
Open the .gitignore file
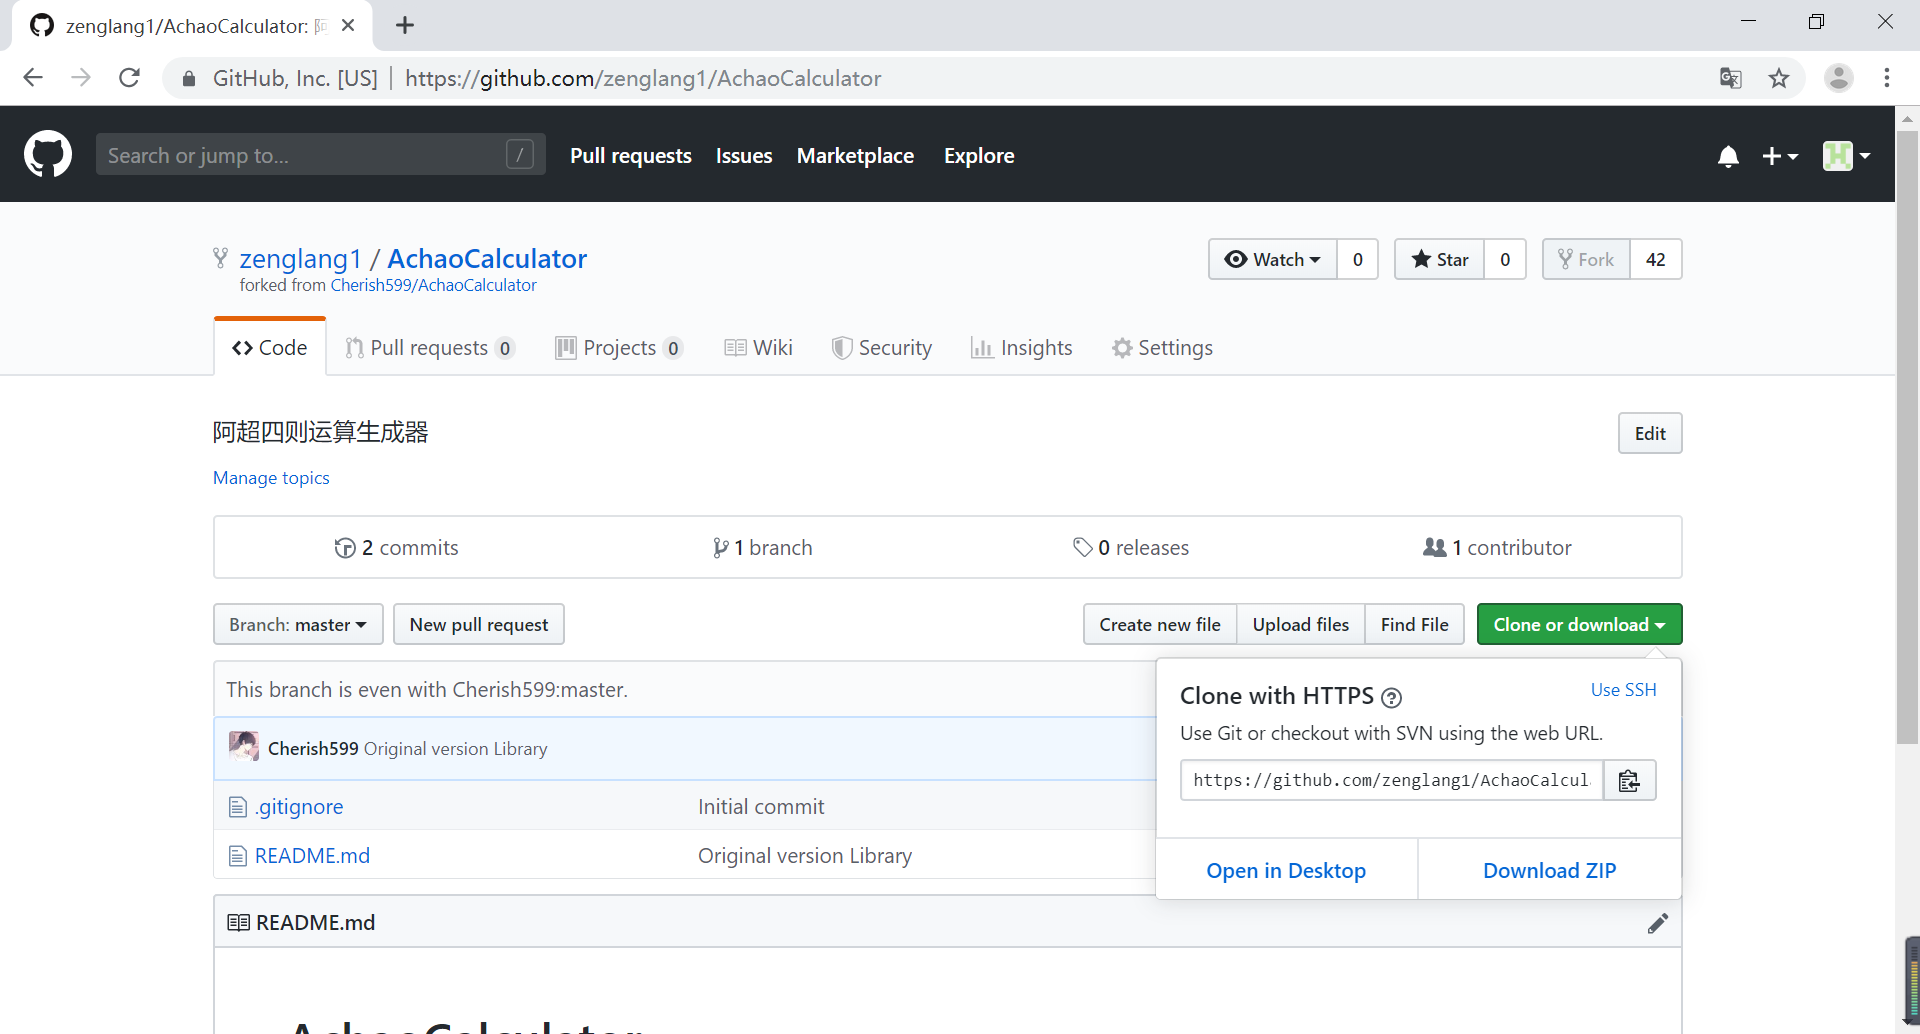[299, 807]
